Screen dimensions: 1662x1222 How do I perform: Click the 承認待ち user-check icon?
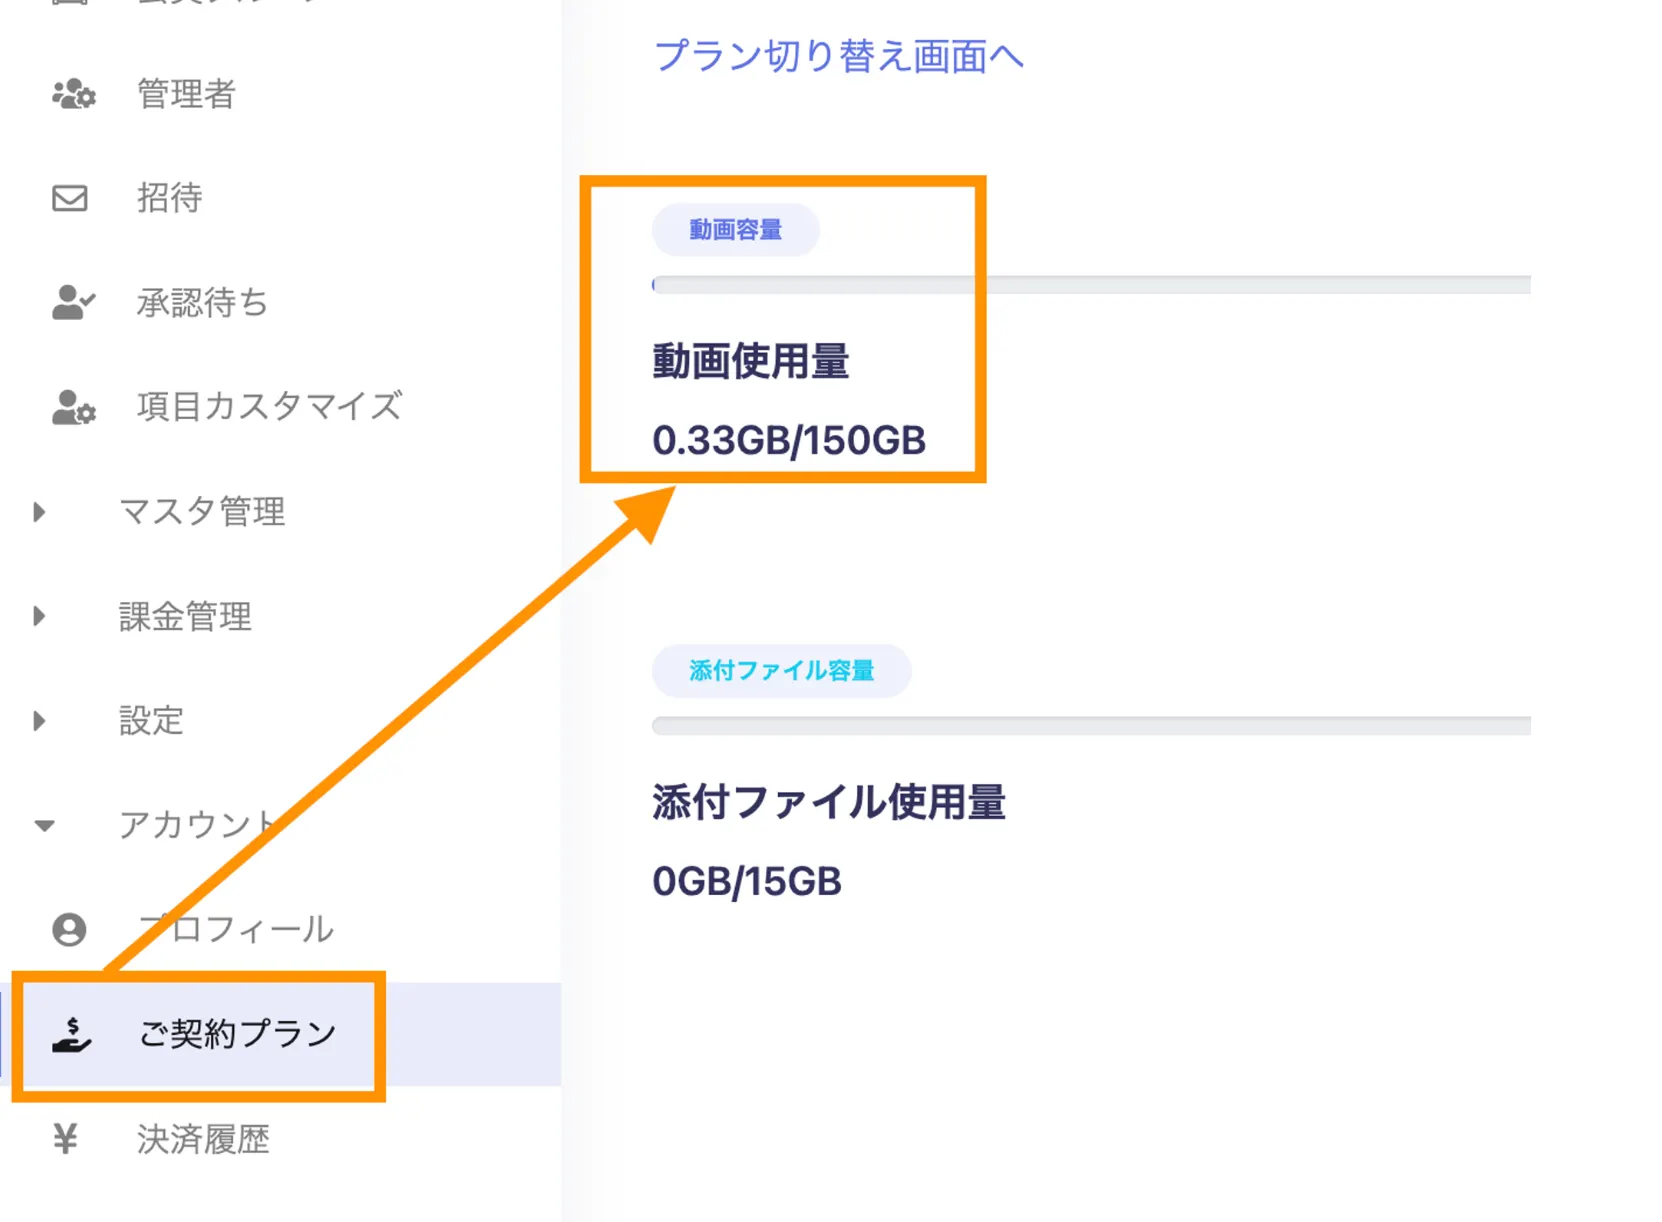pos(73,302)
